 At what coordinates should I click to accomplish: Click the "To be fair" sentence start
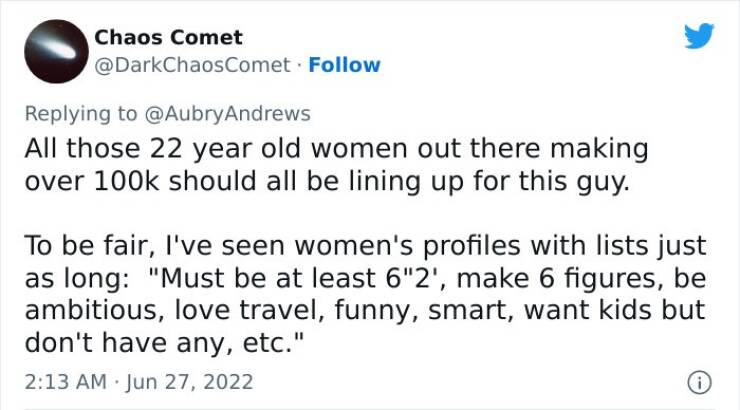pyautogui.click(x=77, y=245)
